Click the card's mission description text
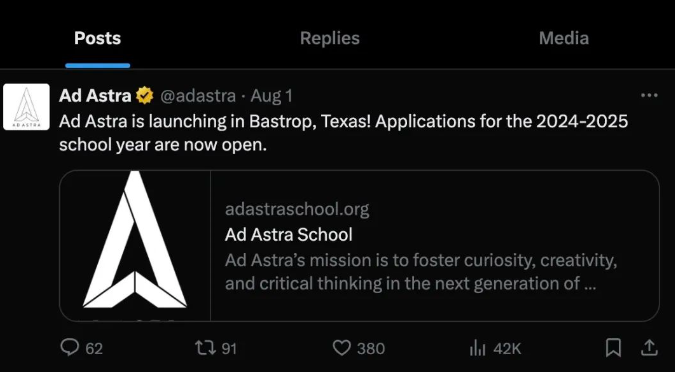675x372 pixels. 421,272
